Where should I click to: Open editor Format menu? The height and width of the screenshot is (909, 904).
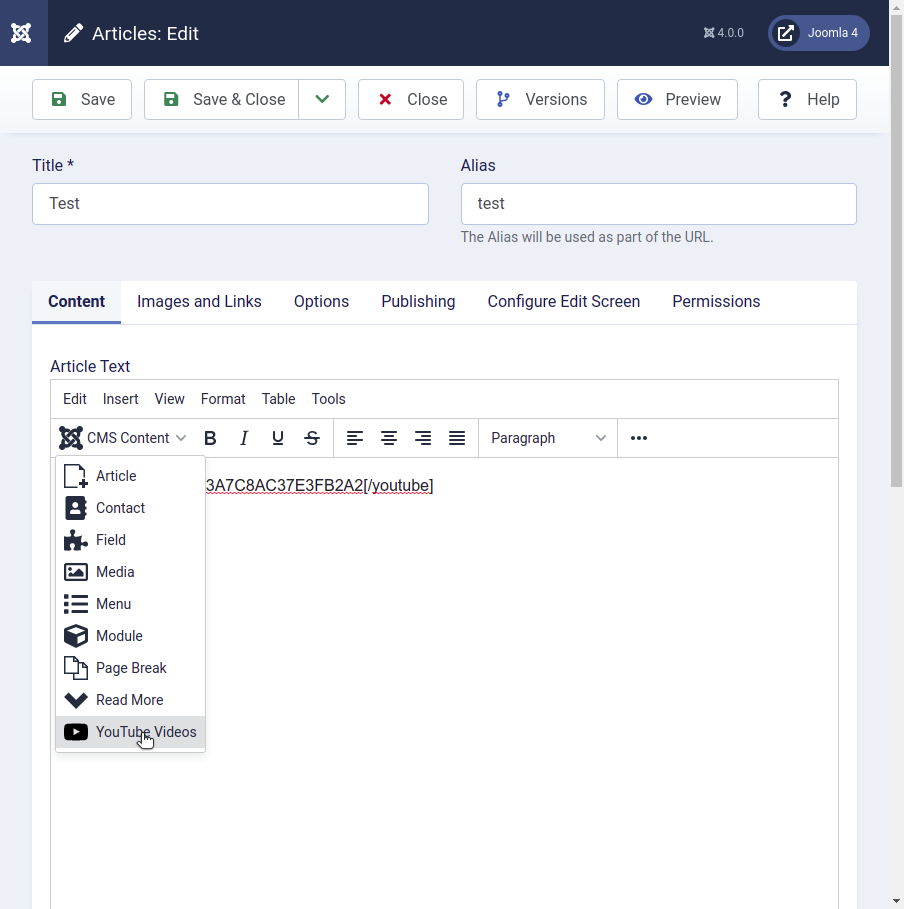tap(223, 399)
